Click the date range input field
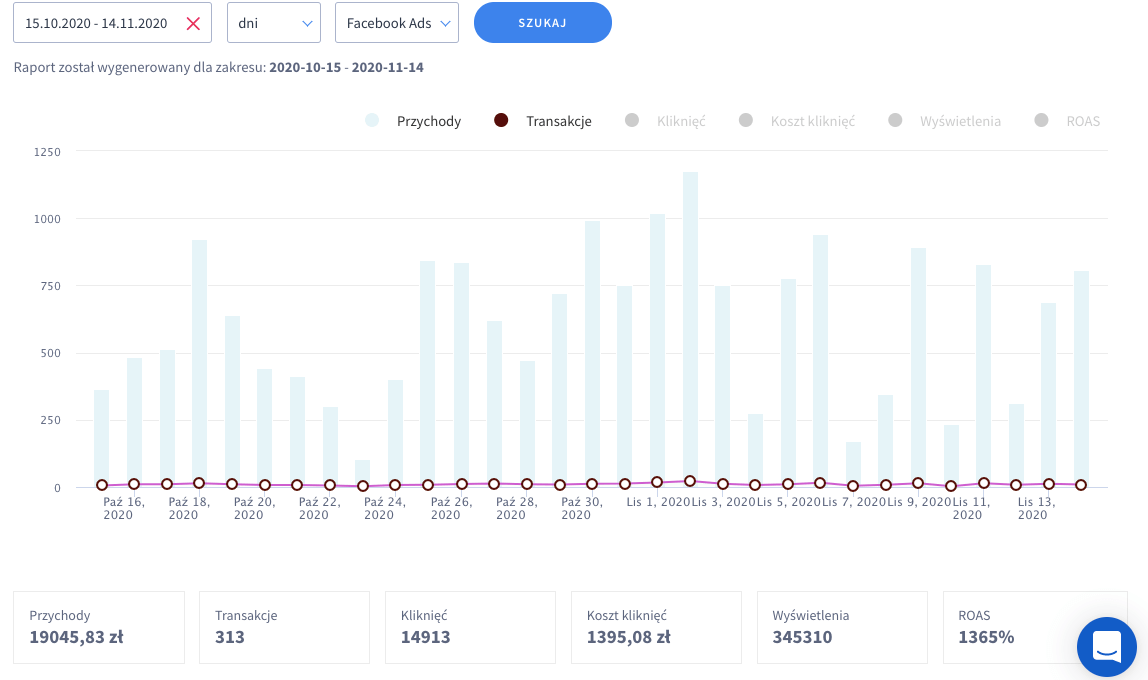 (x=97, y=23)
